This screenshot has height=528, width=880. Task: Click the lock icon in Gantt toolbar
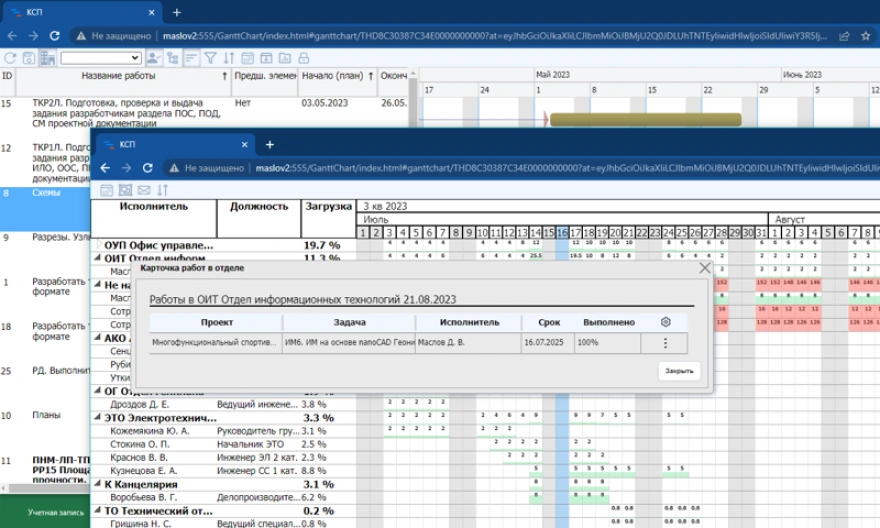click(303, 58)
